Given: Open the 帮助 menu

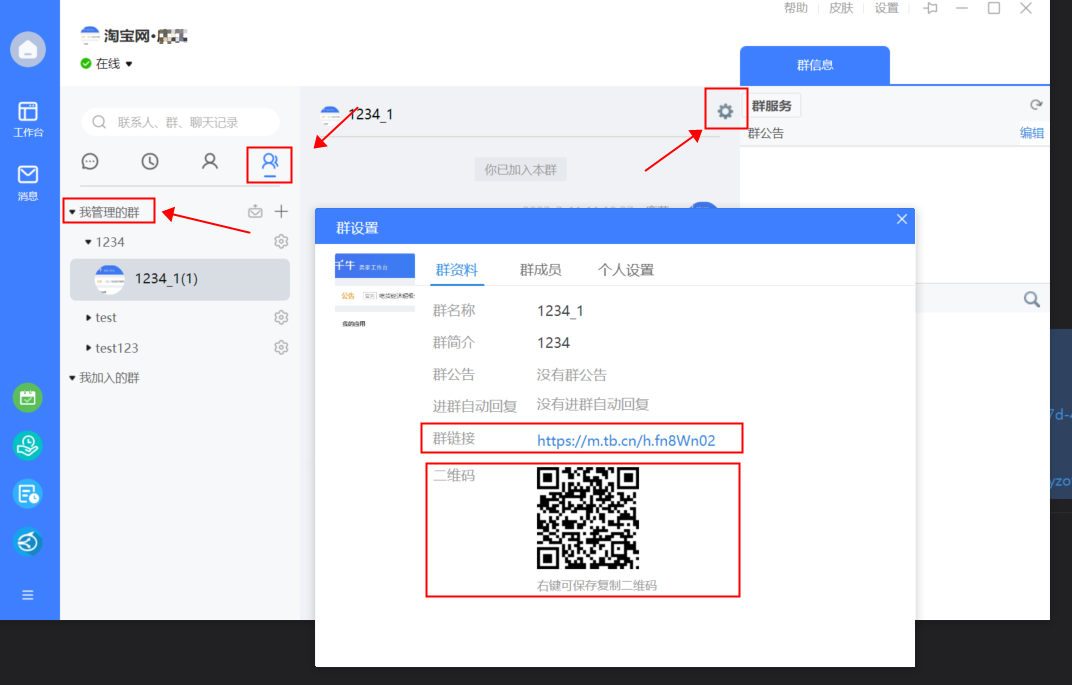Looking at the screenshot, I should [x=795, y=8].
